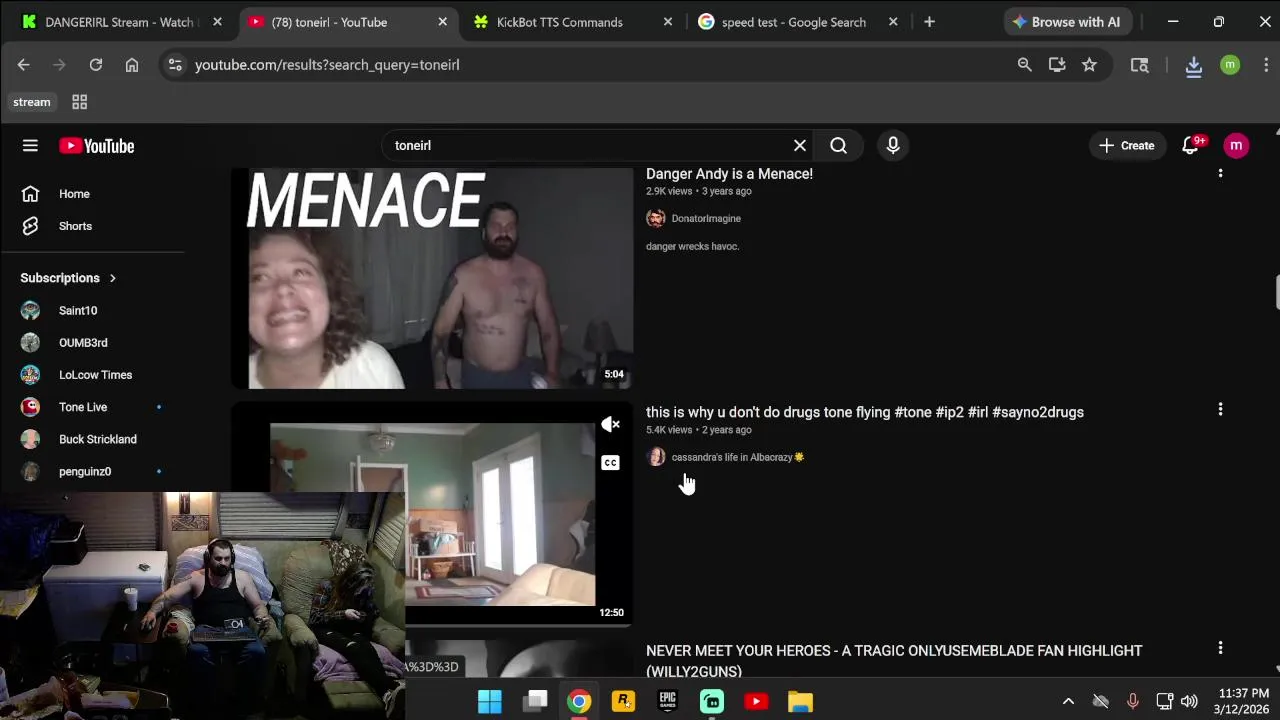Click the page vertical scrollbar thumb
Viewport: 1280px width, 720px height.
pyautogui.click(x=1277, y=292)
